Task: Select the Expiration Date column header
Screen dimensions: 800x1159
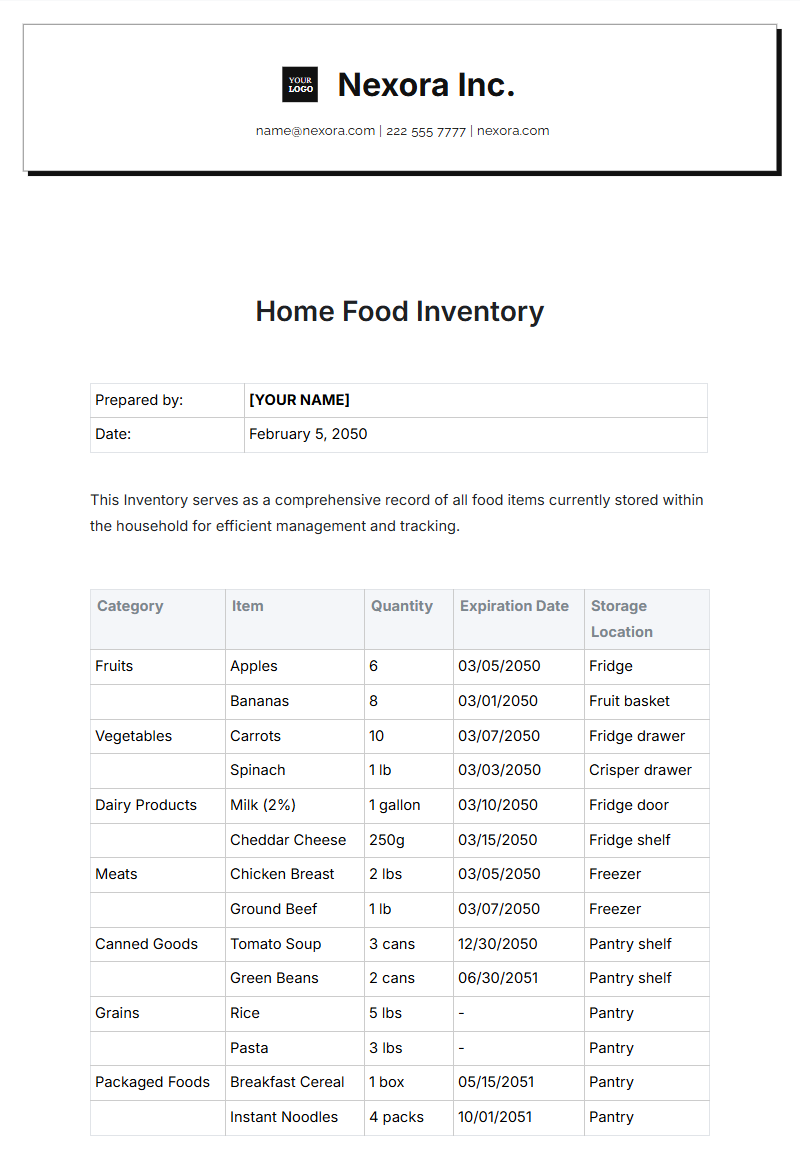Action: (x=514, y=606)
